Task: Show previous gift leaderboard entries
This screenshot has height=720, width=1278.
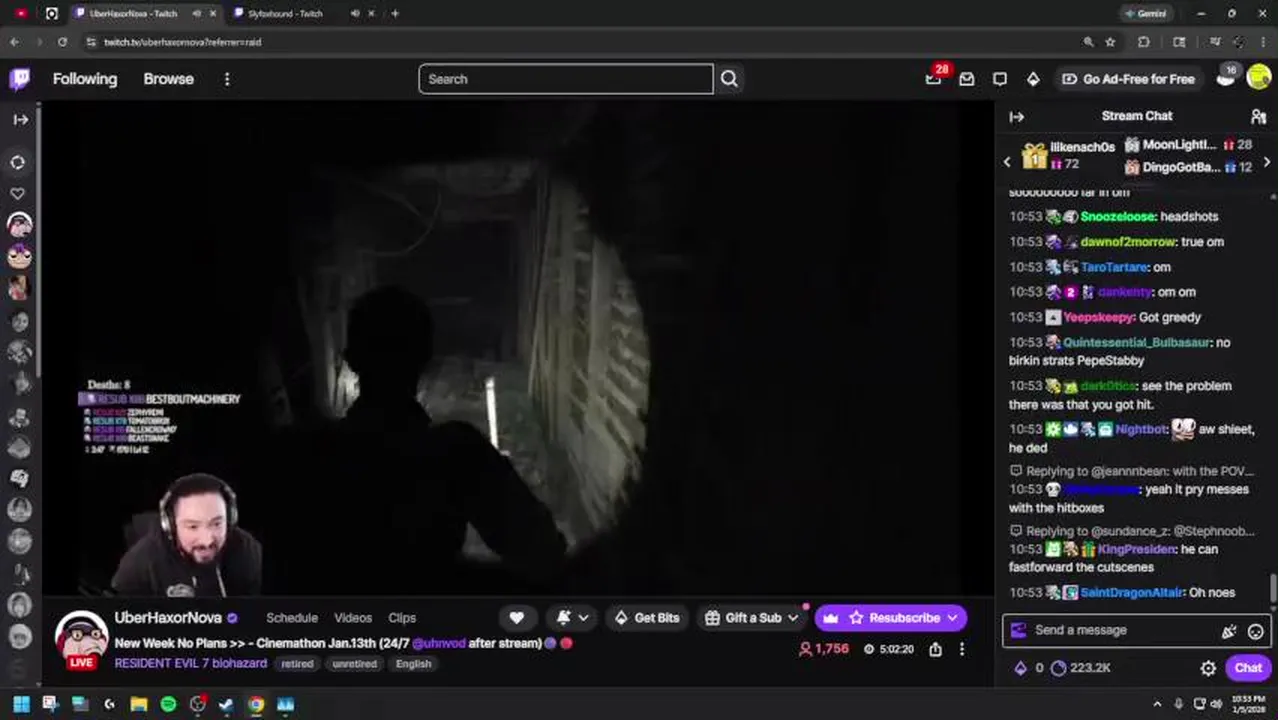Action: [1007, 162]
